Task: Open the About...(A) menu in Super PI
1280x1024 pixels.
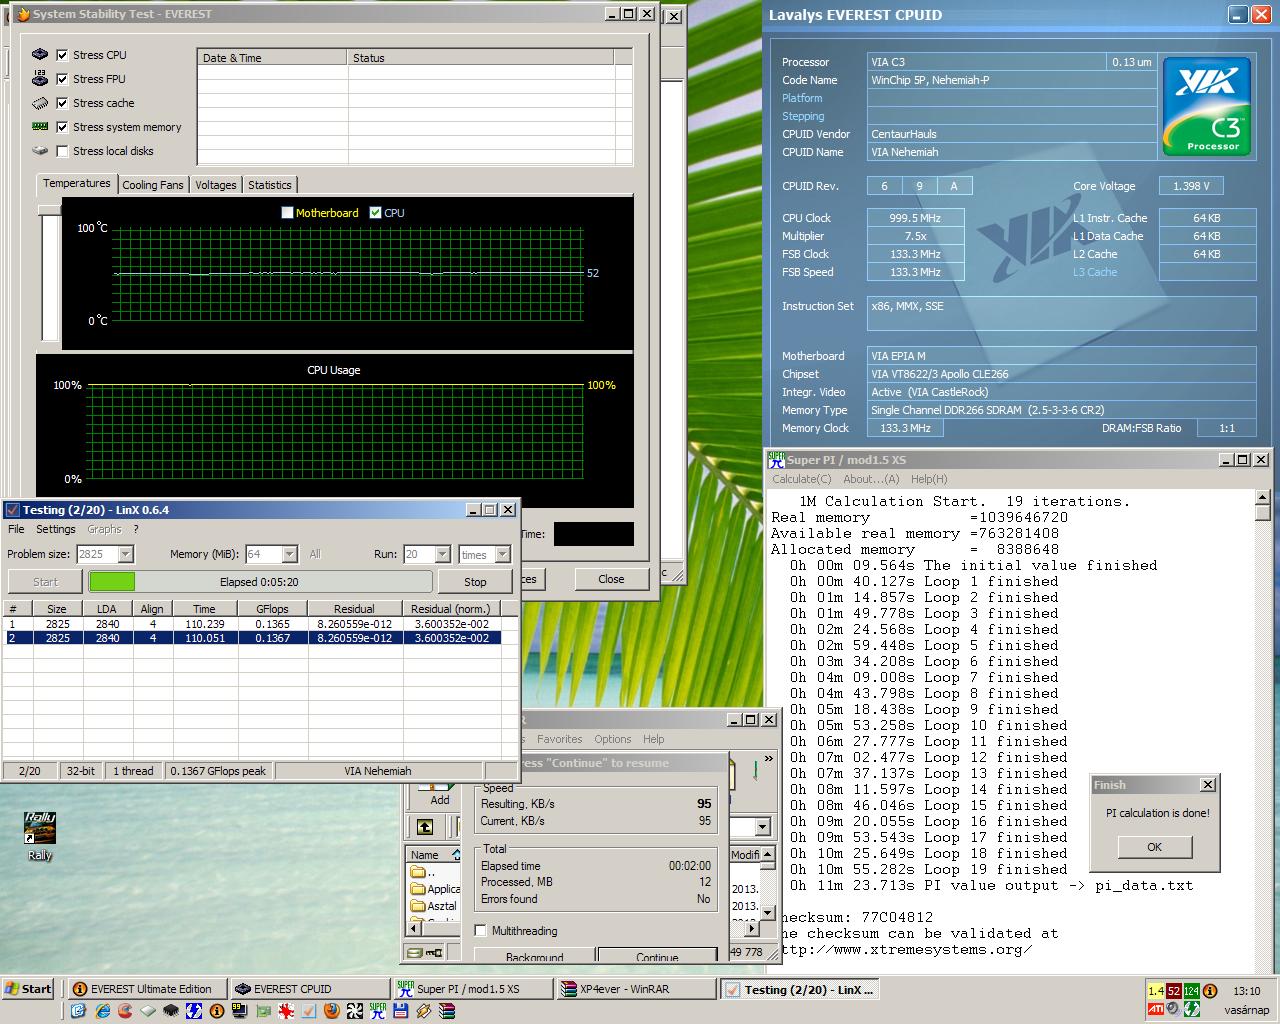Action: pyautogui.click(x=872, y=479)
